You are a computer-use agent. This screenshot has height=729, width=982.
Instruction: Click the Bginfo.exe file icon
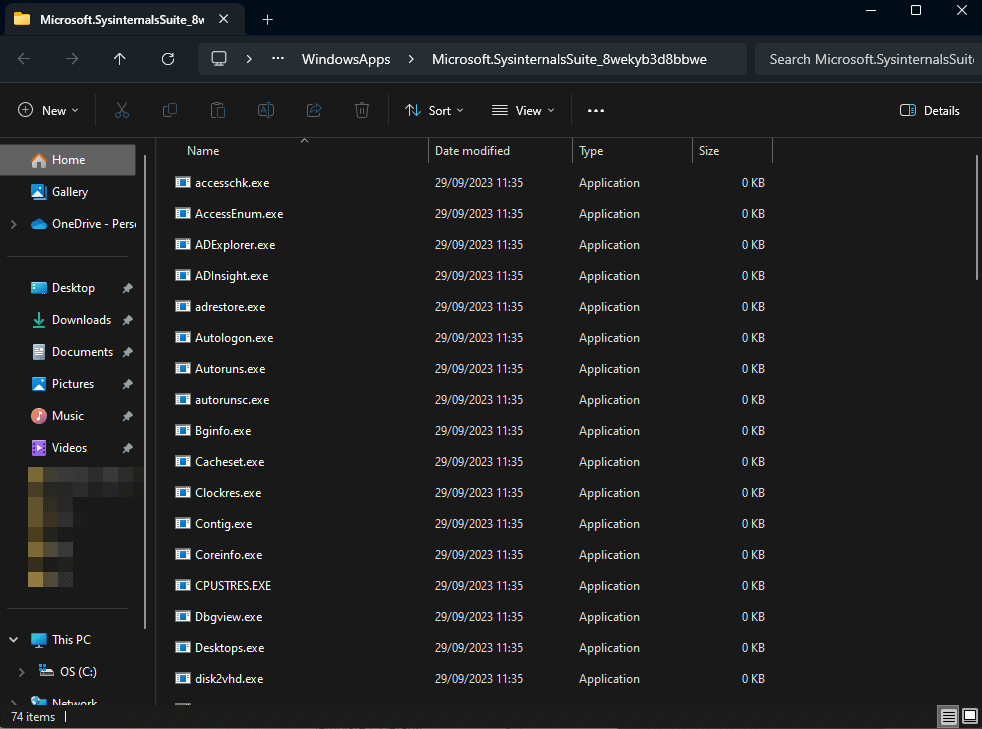tap(183, 431)
